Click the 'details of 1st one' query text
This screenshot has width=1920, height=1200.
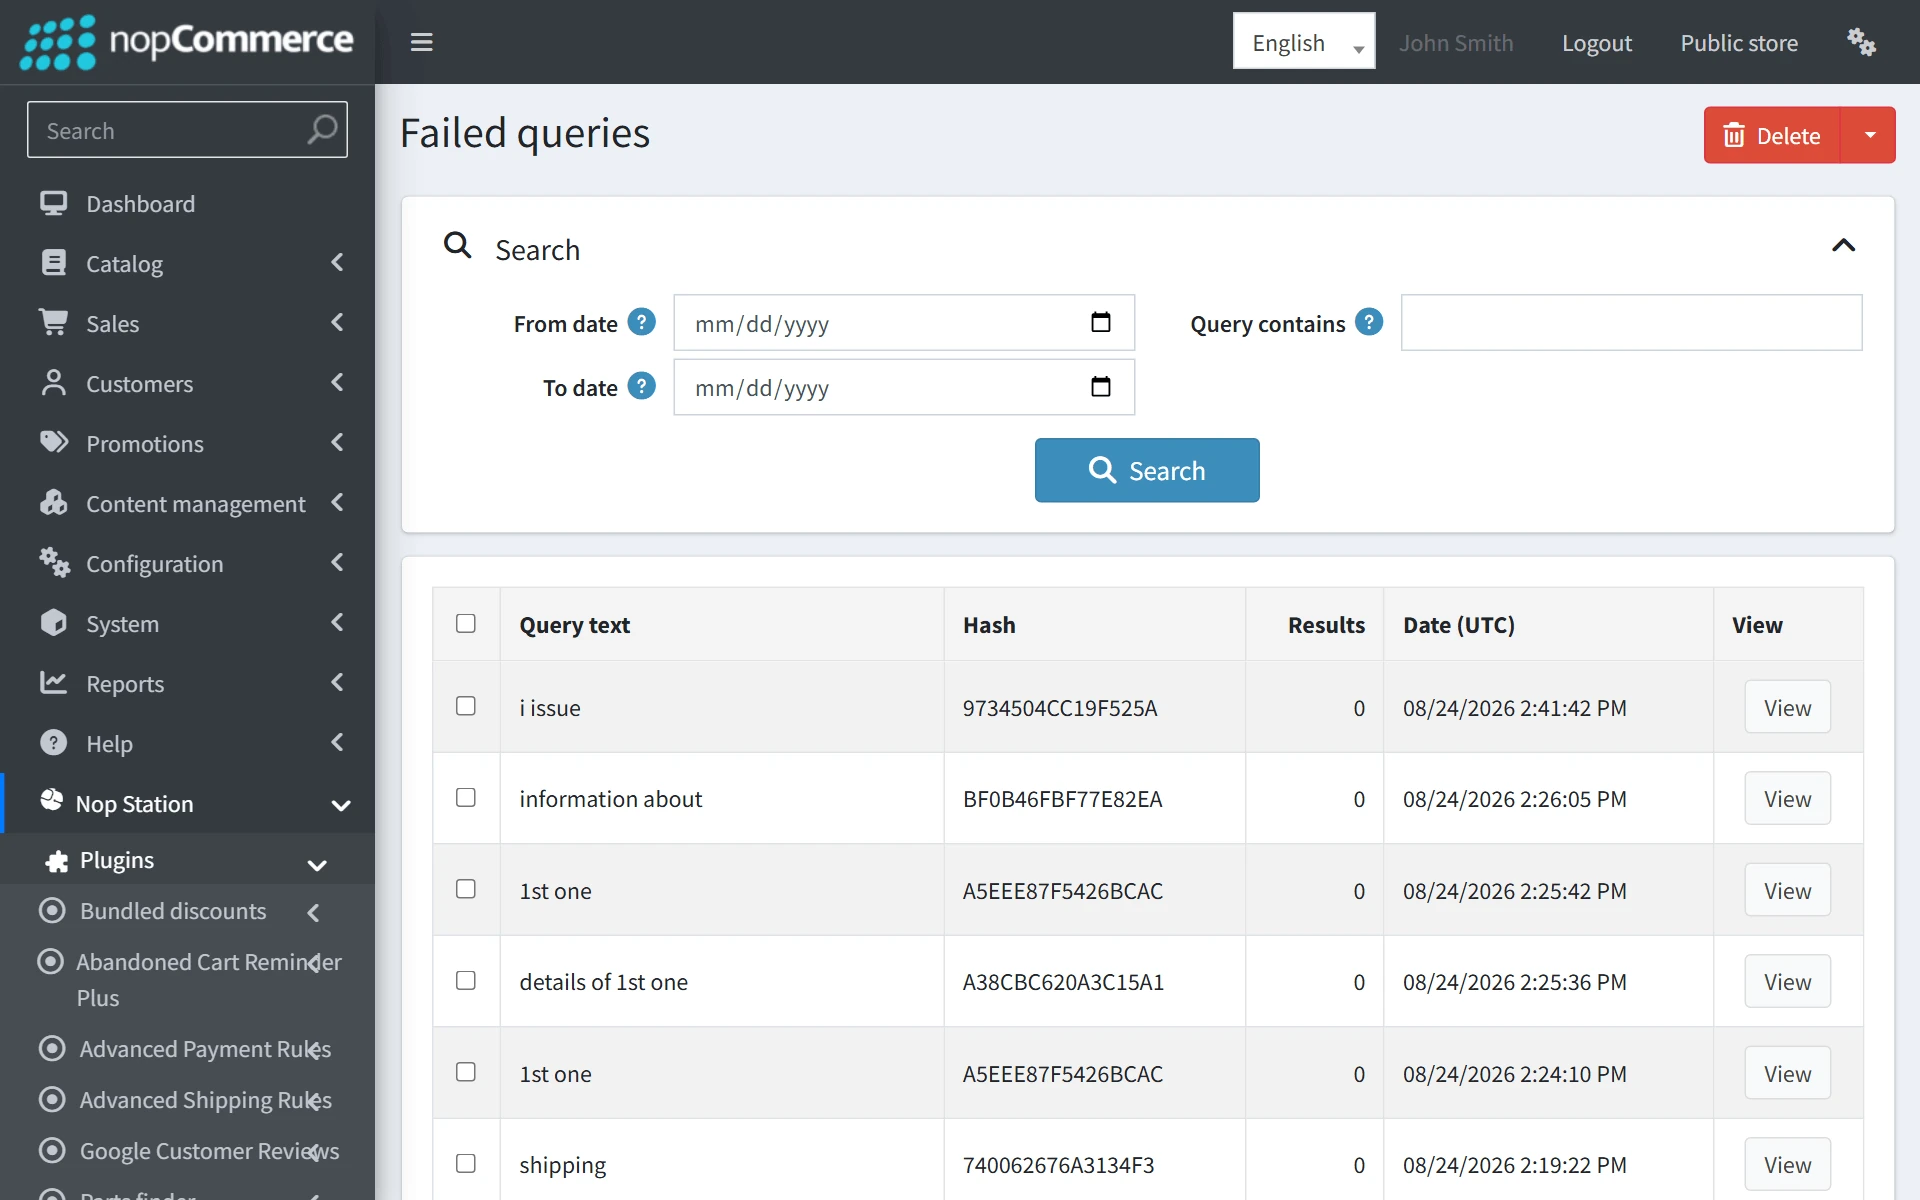click(x=603, y=982)
